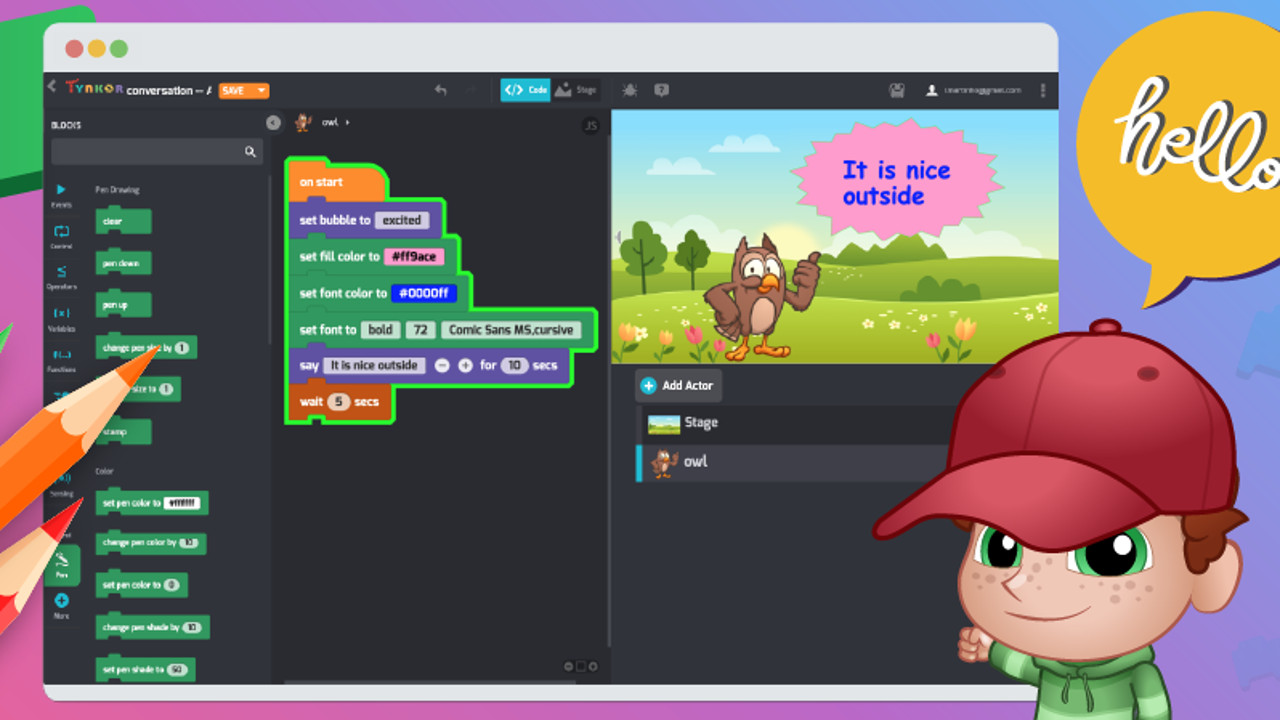Open the Comic Sans MS font dropdown
This screenshot has height=720, width=1280.
pyautogui.click(x=511, y=330)
